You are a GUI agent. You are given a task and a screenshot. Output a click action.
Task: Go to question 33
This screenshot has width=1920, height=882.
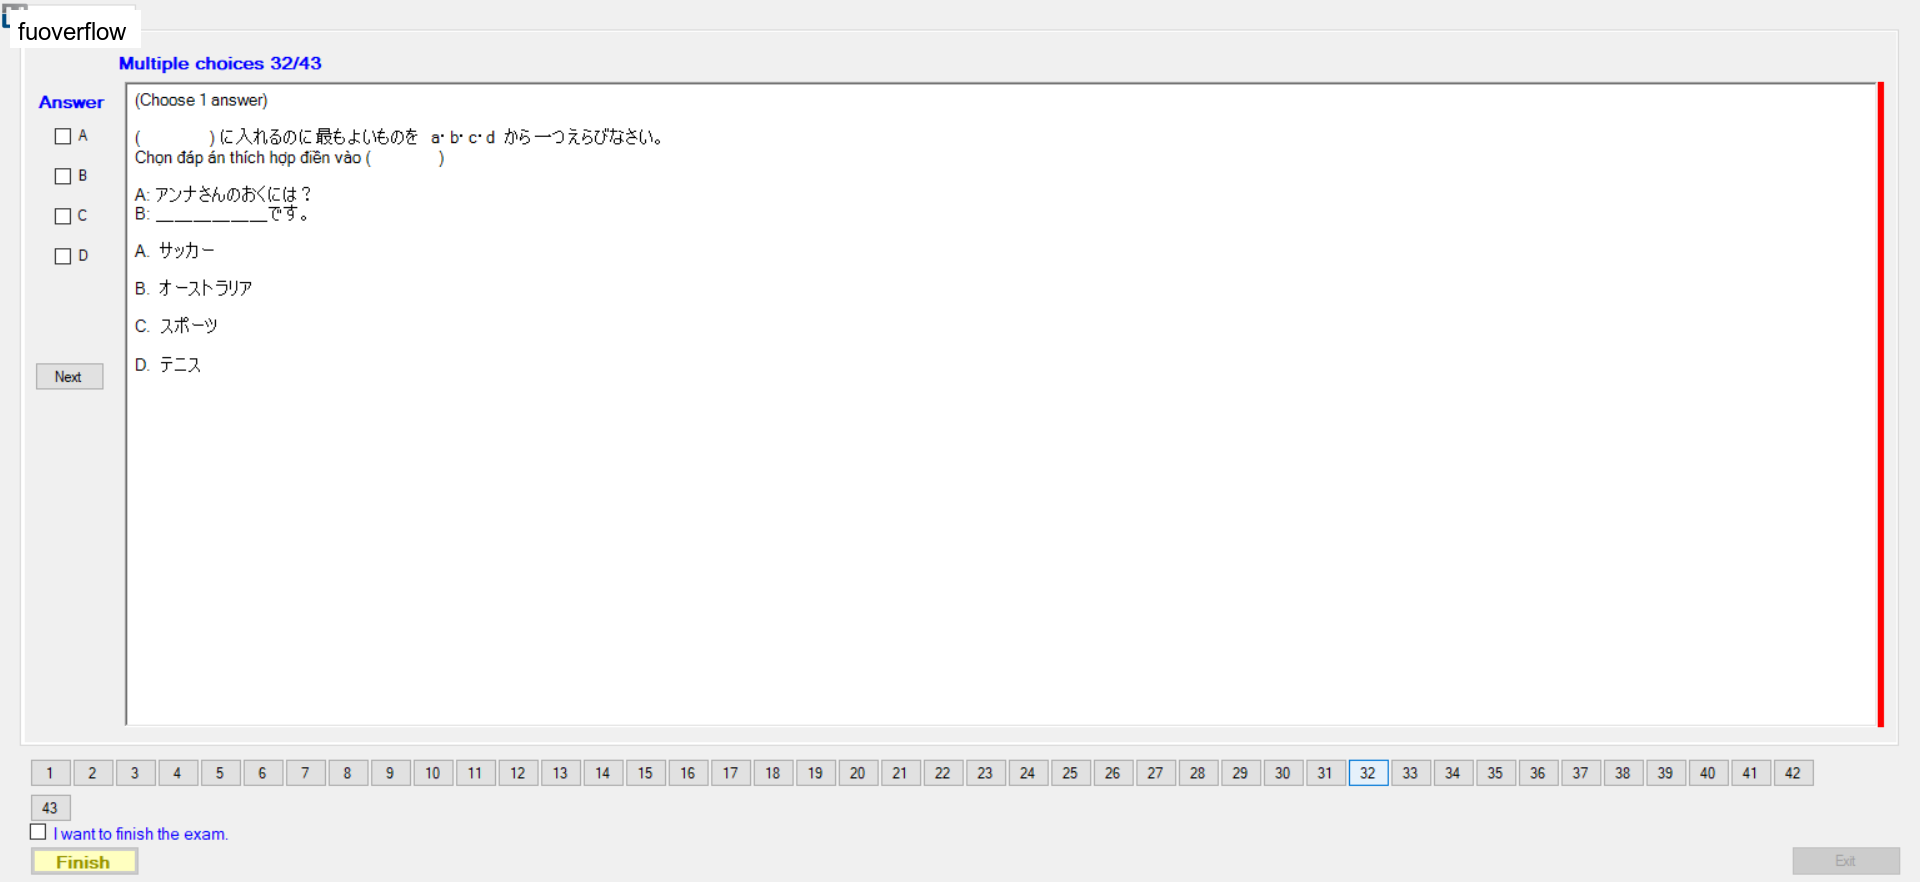(x=1410, y=773)
